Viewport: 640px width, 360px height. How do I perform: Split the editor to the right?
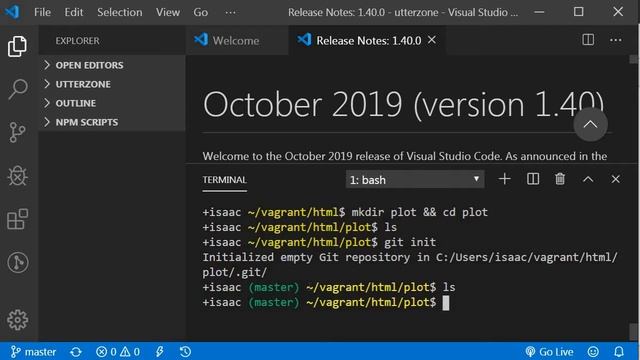(x=588, y=40)
